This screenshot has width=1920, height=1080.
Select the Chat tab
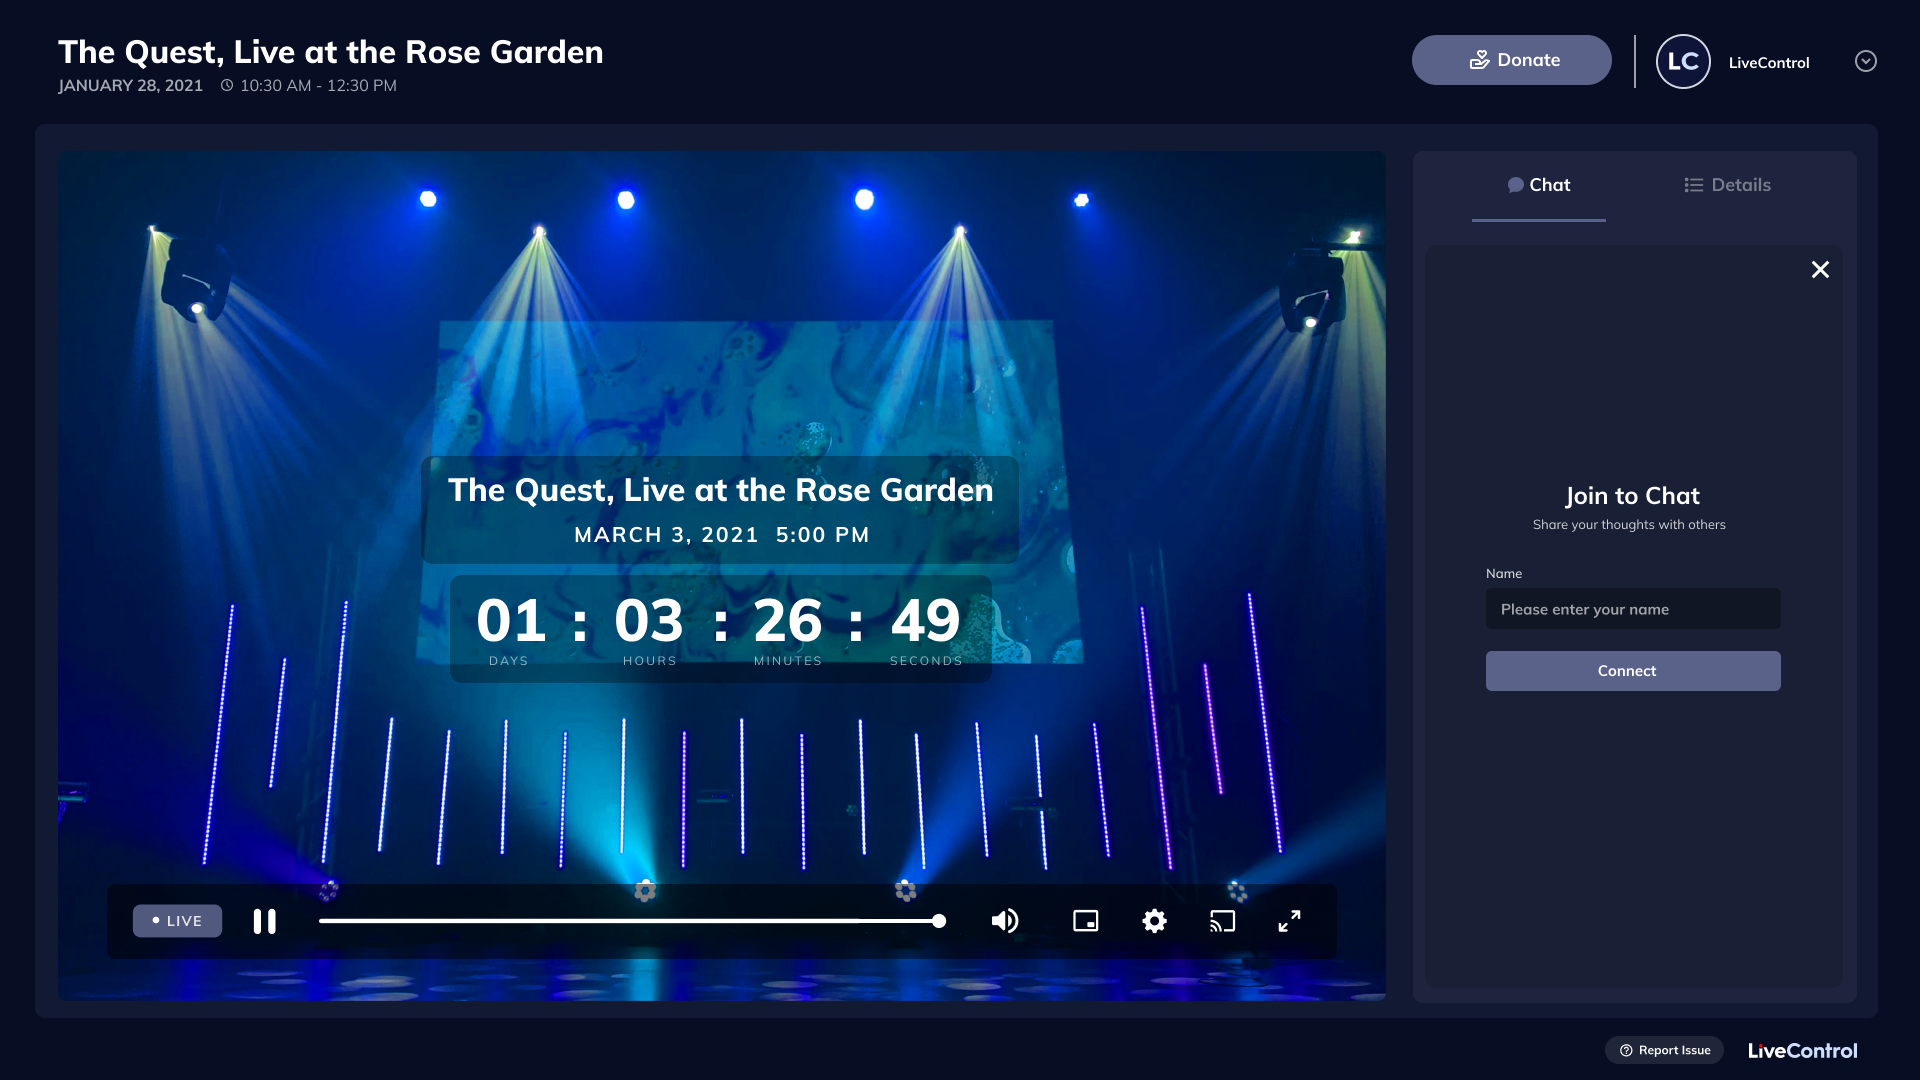(x=1550, y=184)
